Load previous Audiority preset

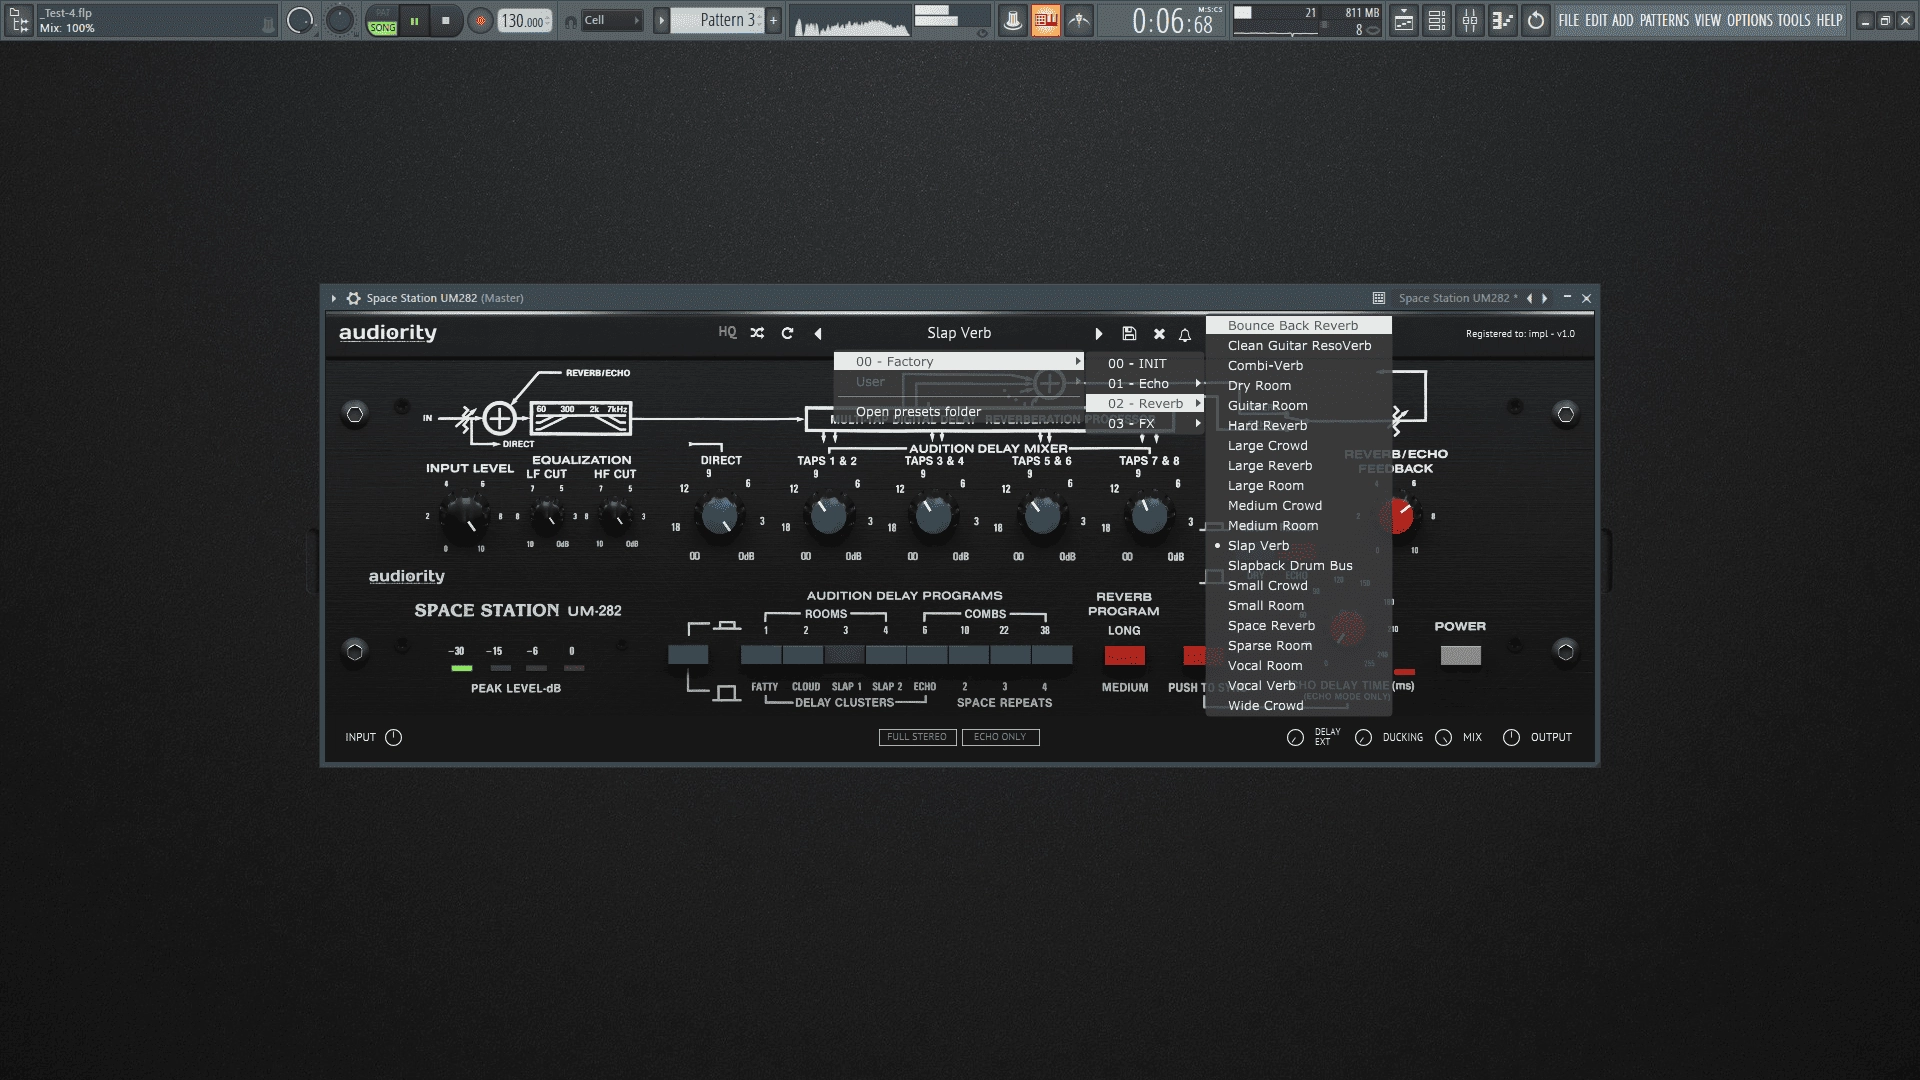tap(818, 333)
